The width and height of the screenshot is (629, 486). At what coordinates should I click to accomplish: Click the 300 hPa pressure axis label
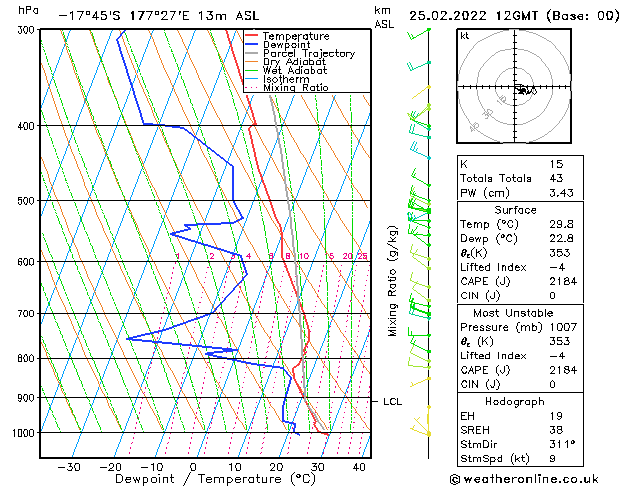(x=28, y=30)
